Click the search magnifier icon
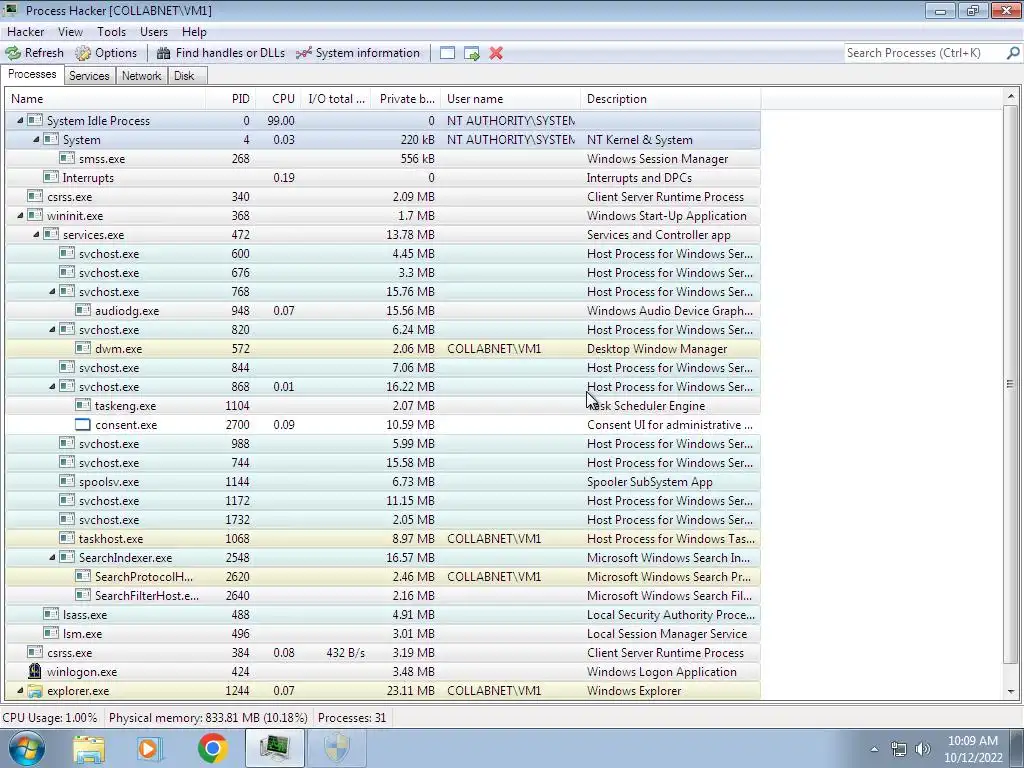Viewport: 1024px width, 768px height. [x=1013, y=53]
